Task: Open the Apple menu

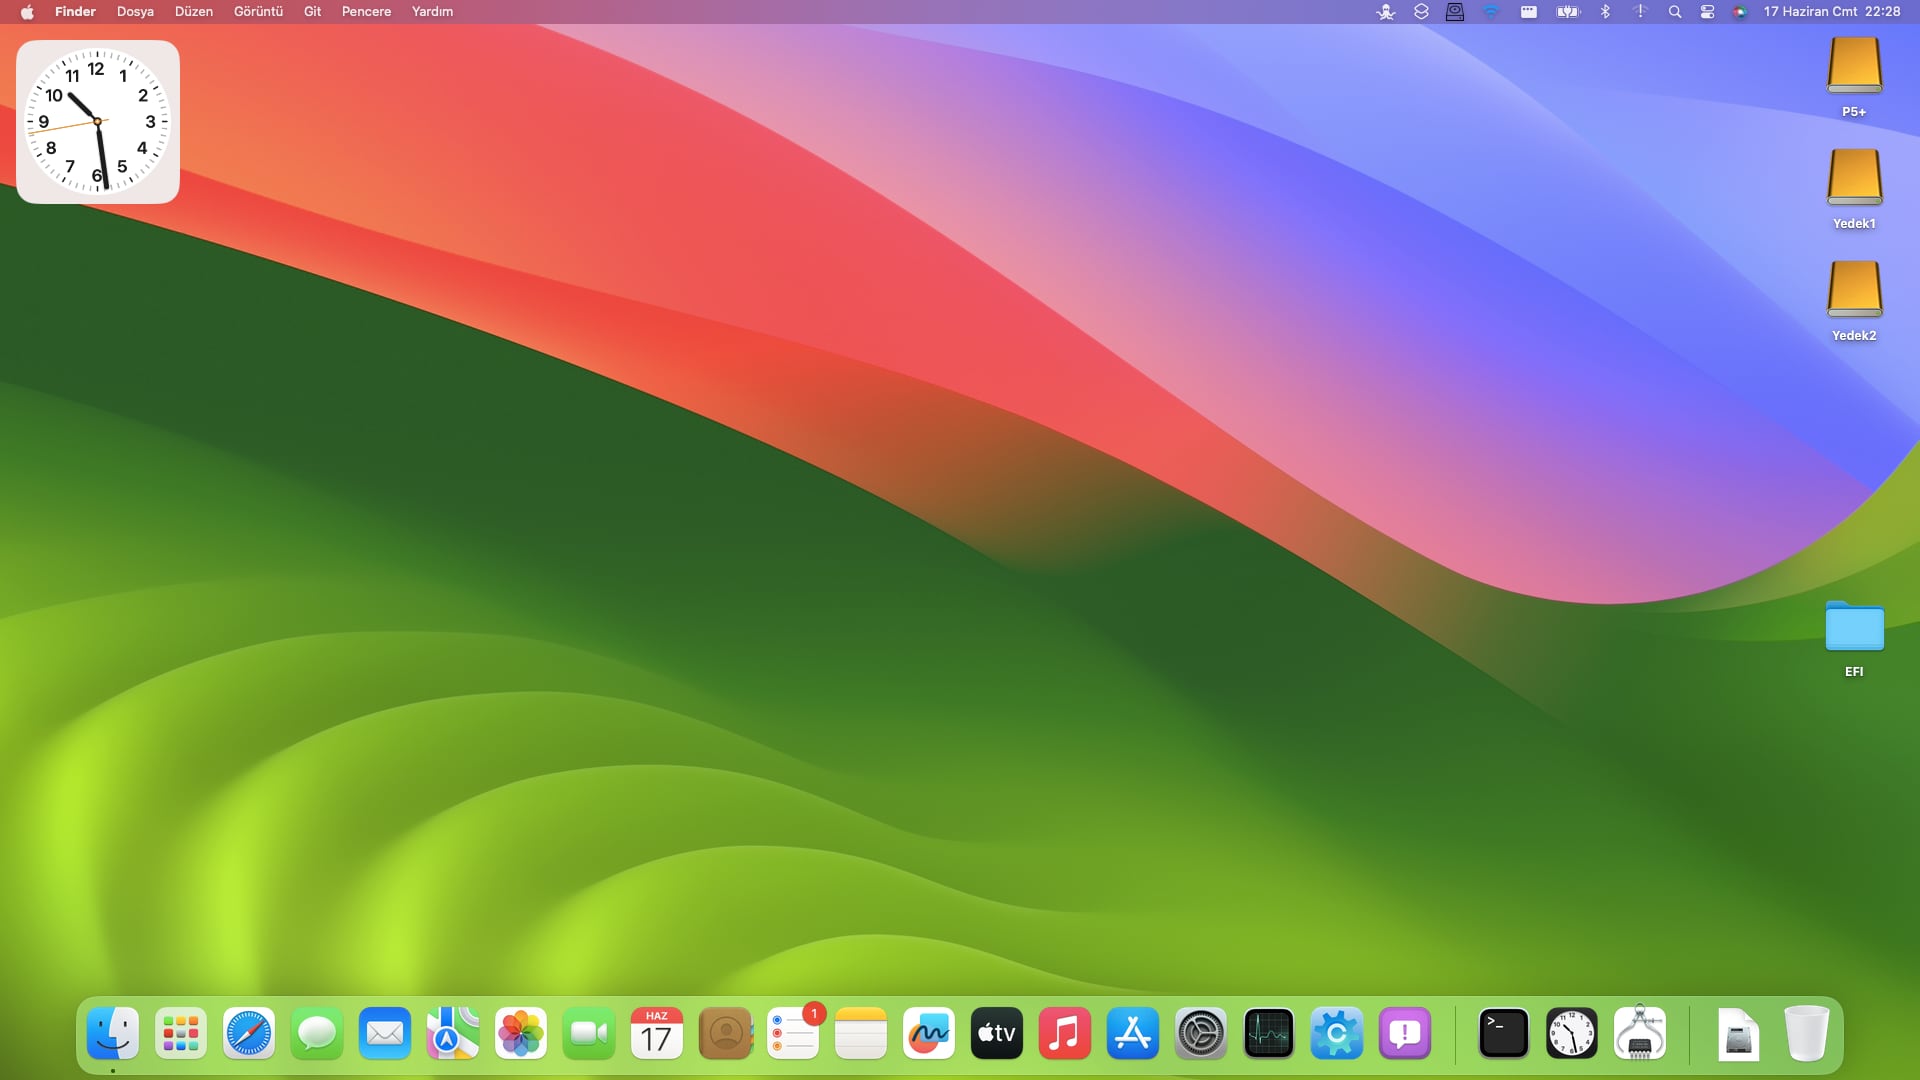Action: pyautogui.click(x=27, y=12)
